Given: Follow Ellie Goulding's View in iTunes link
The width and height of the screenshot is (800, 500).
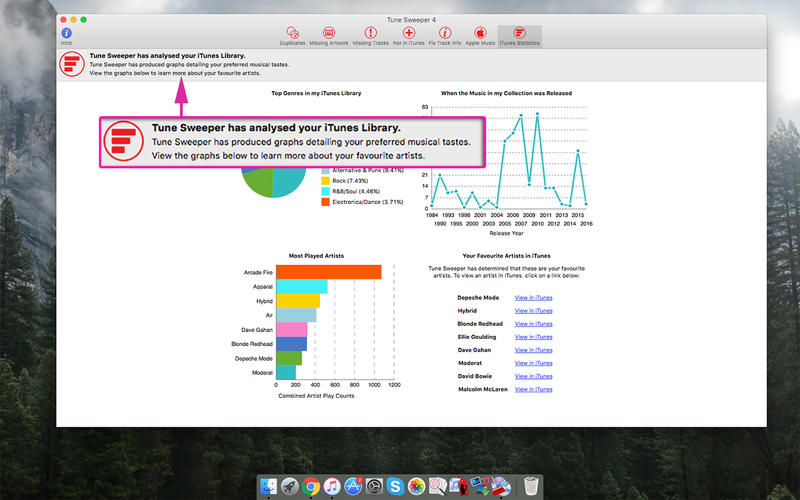Looking at the screenshot, I should pyautogui.click(x=533, y=337).
